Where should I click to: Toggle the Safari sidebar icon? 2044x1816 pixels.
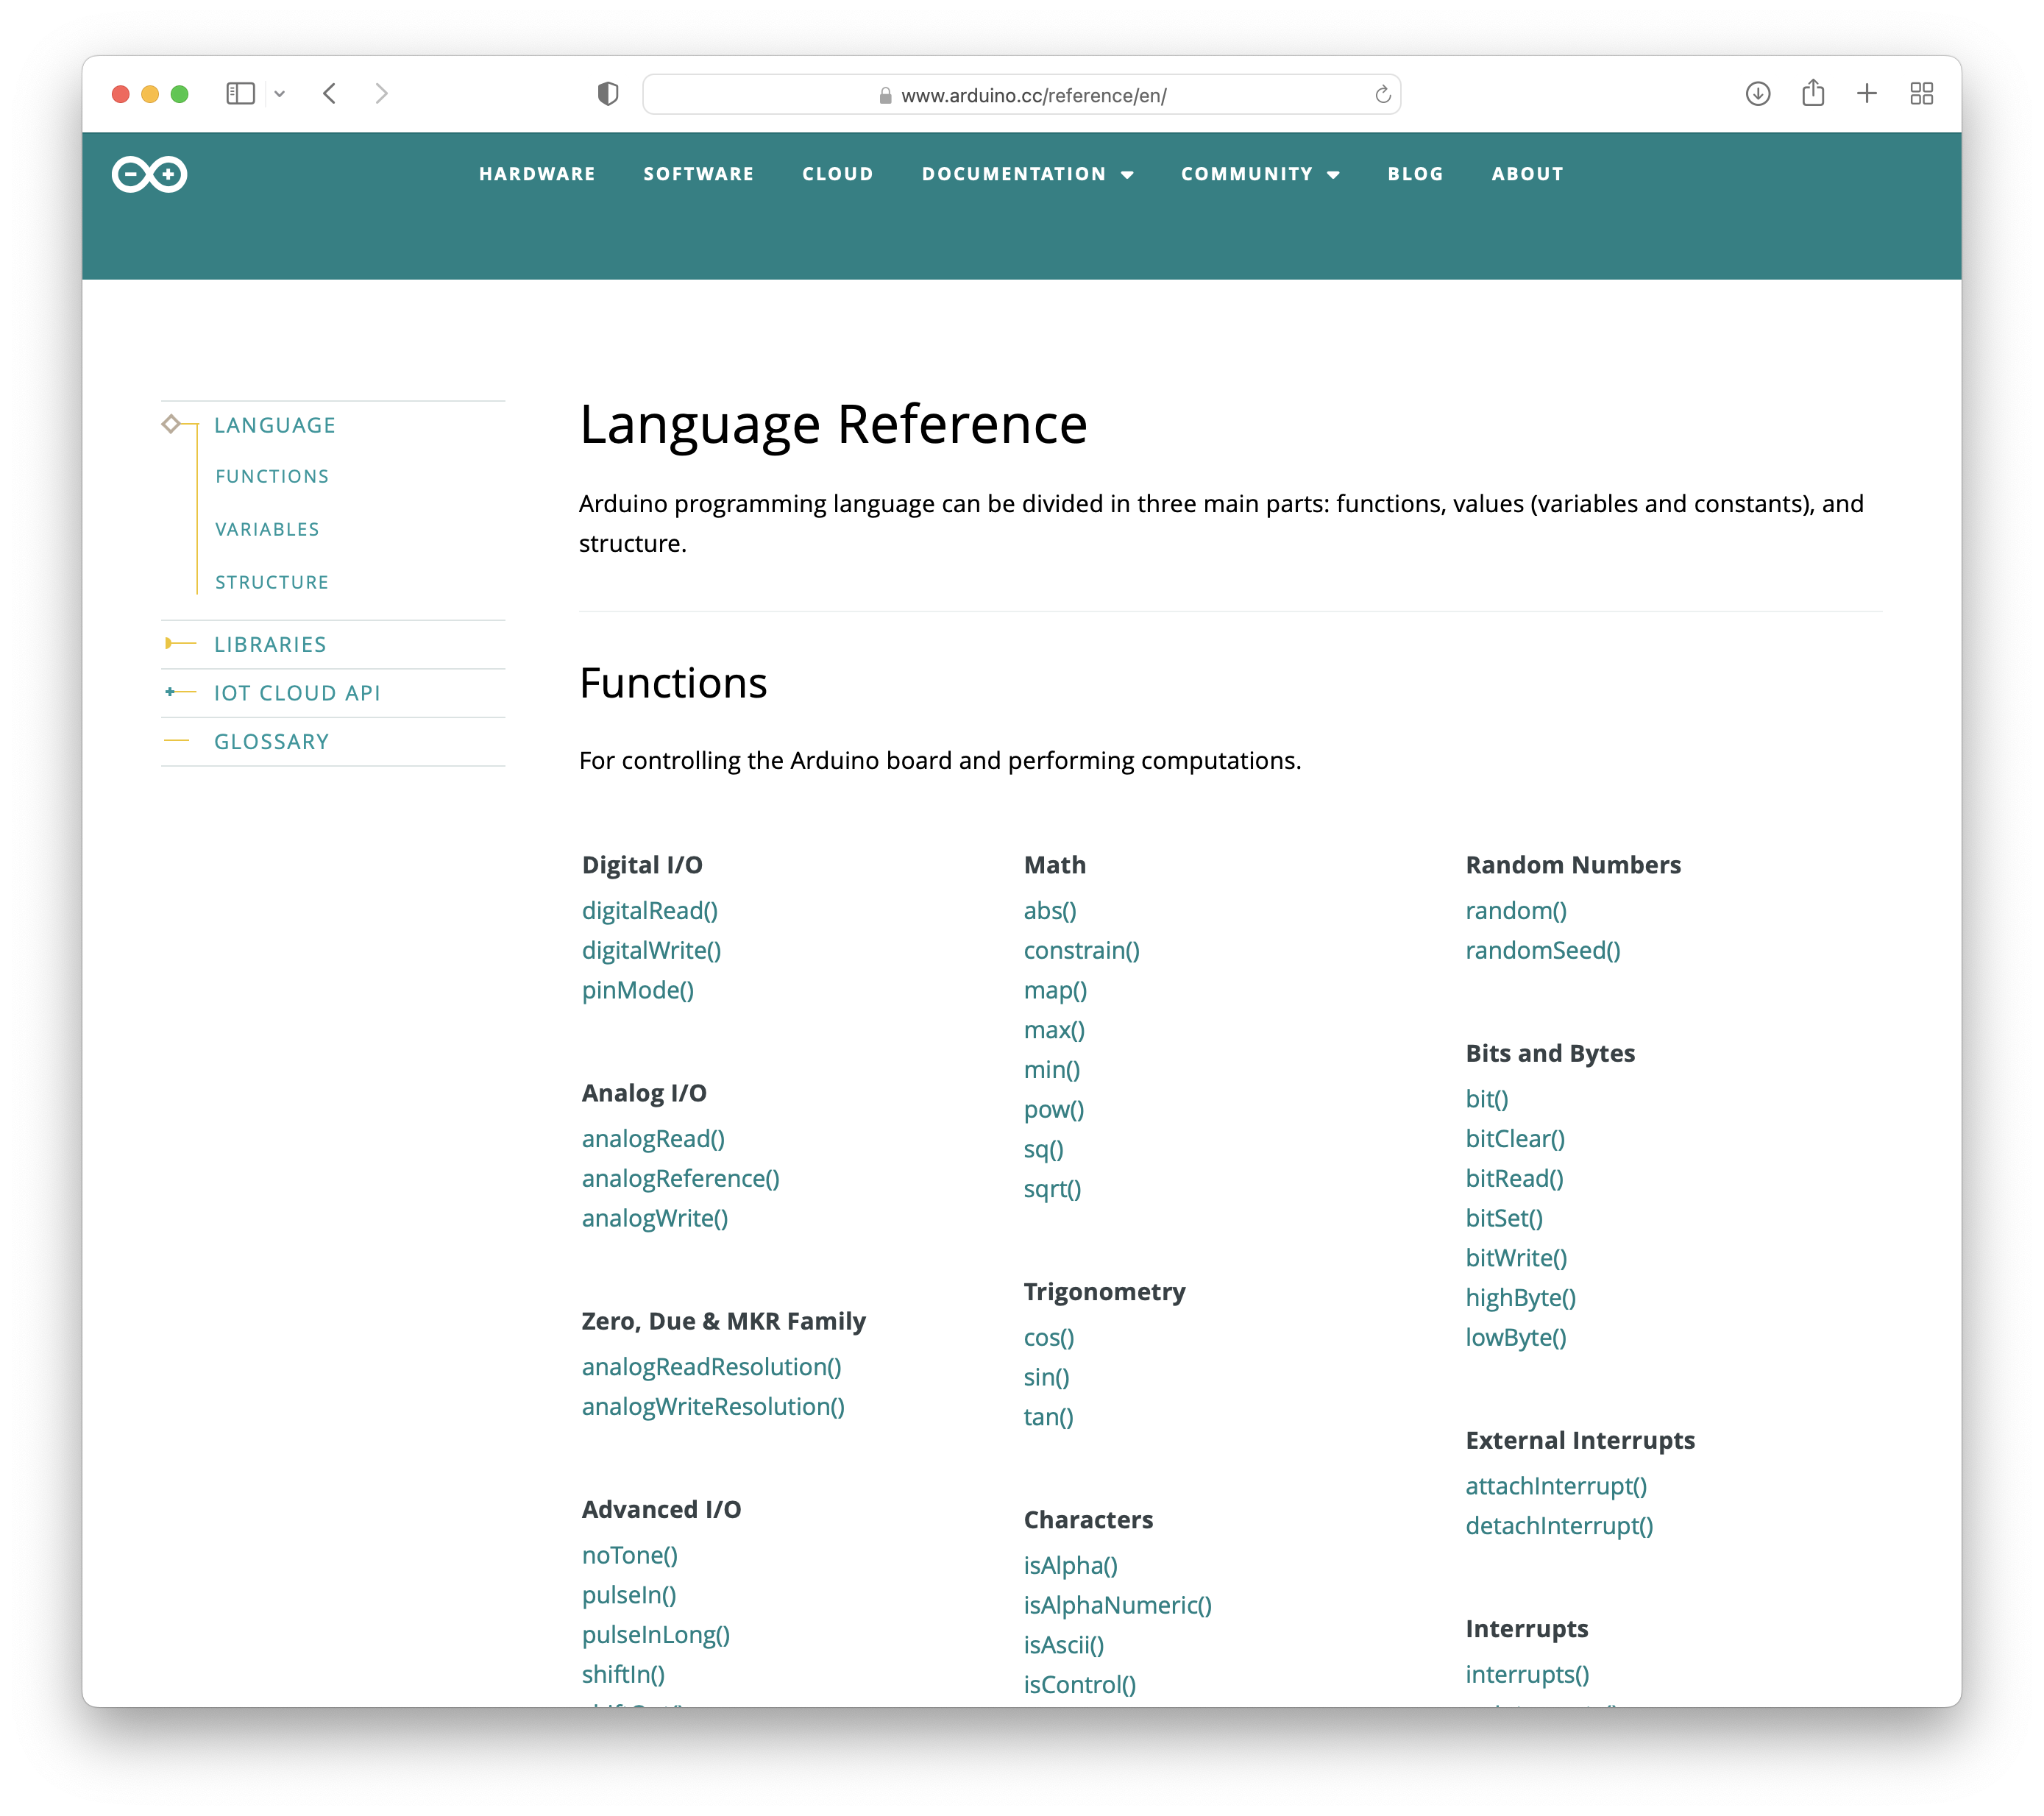(240, 94)
